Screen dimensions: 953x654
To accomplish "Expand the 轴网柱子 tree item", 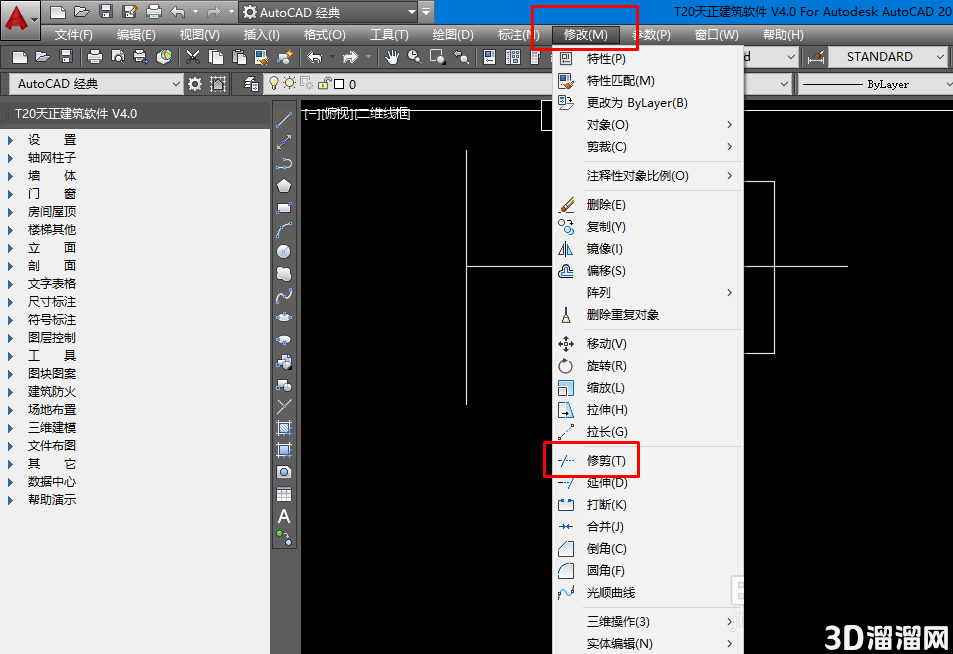I will pos(10,158).
